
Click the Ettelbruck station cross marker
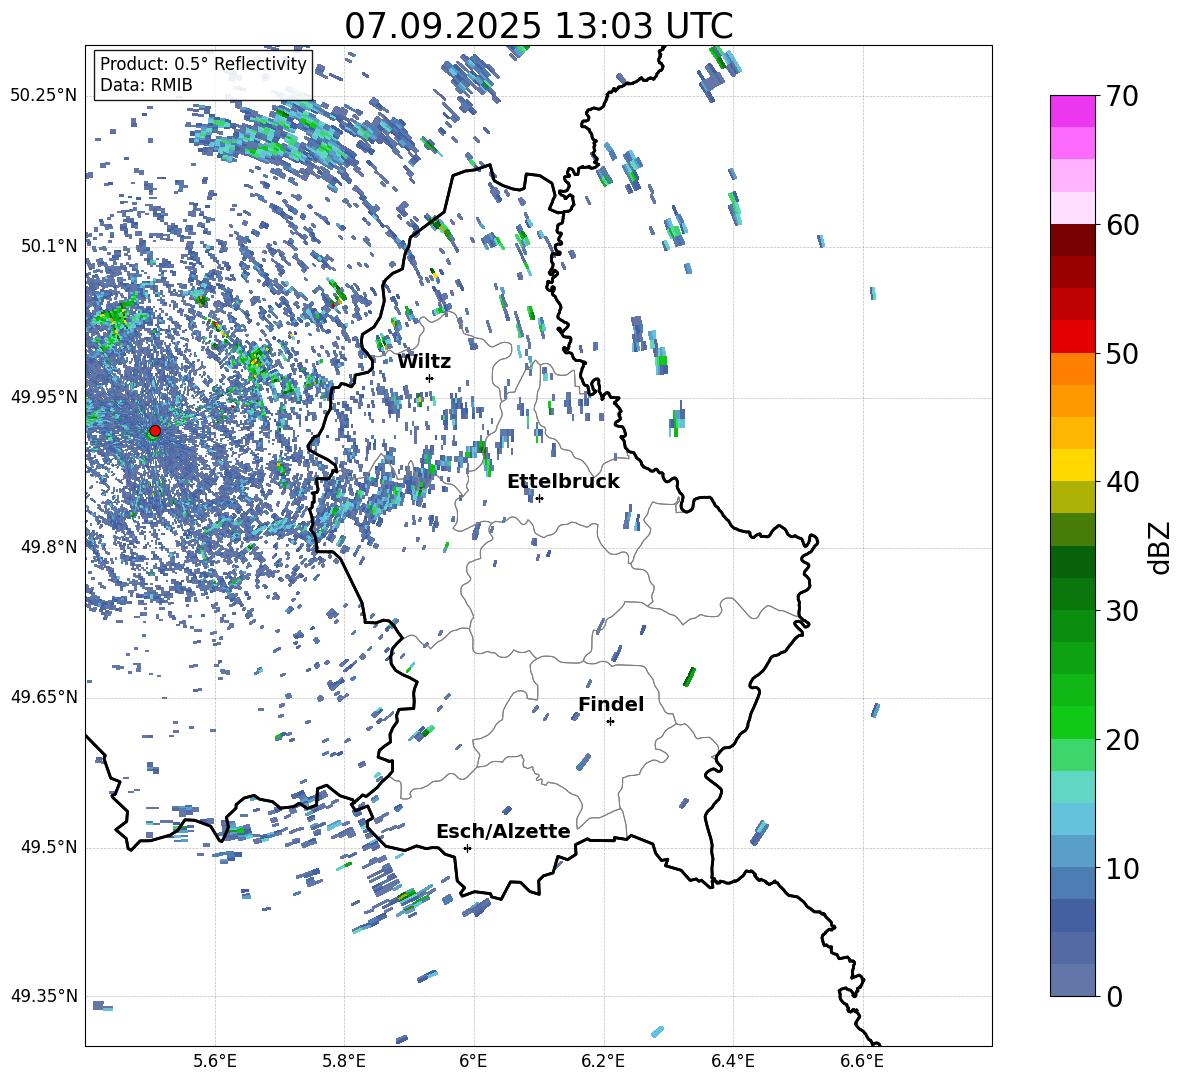click(539, 498)
